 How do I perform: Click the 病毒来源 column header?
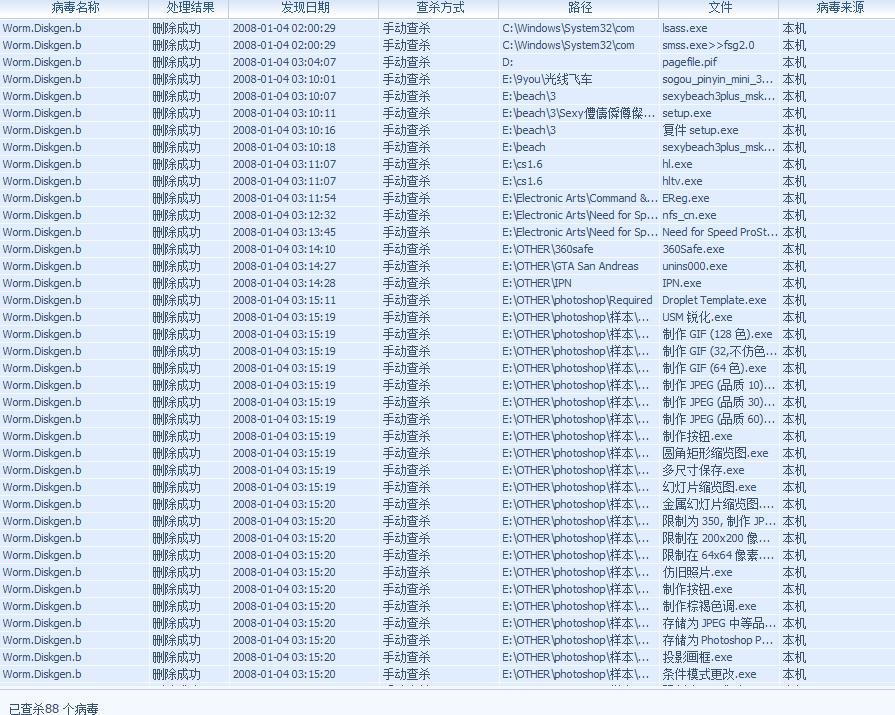tap(837, 8)
